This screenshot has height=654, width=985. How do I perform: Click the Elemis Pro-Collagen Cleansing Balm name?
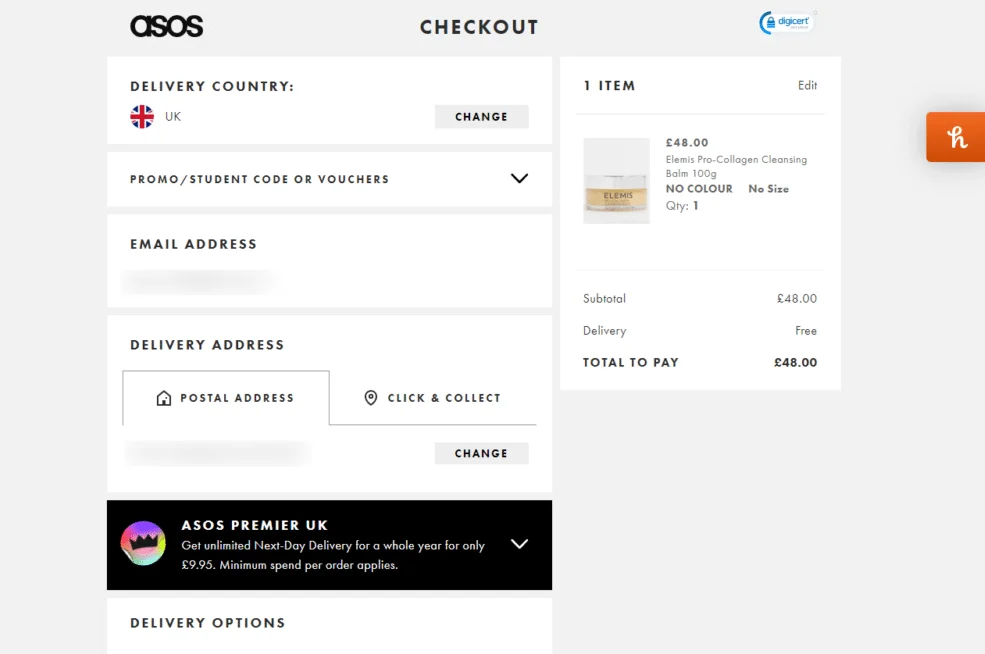[x=736, y=166]
